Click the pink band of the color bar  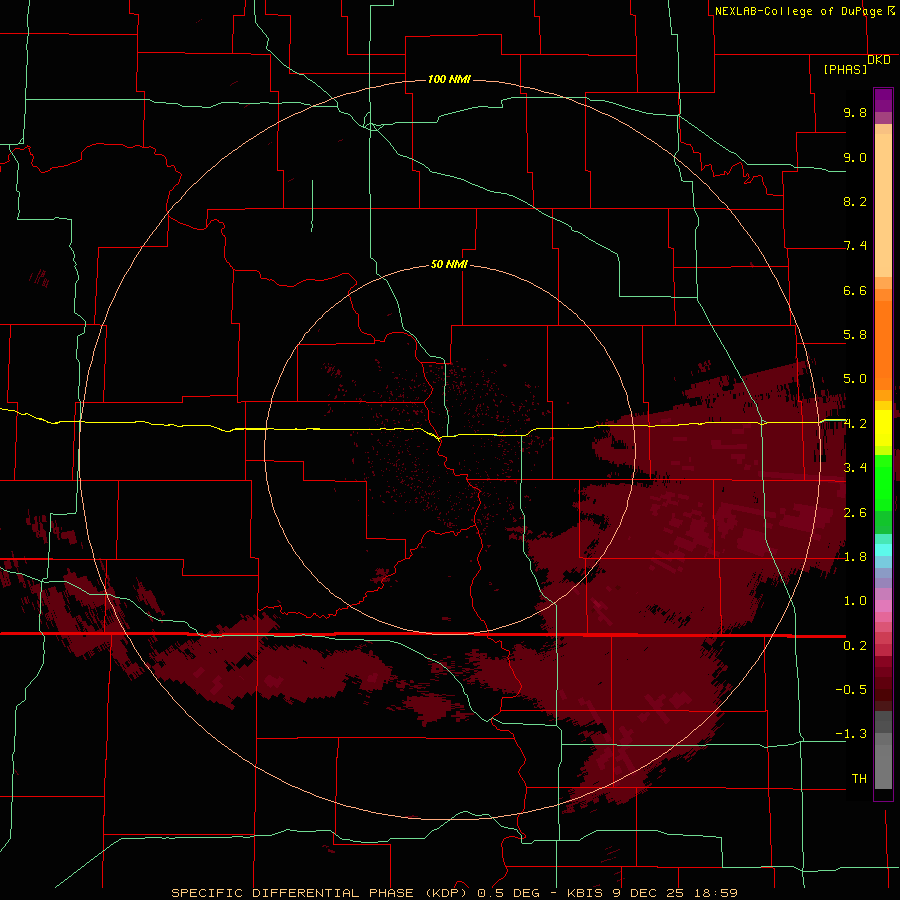(883, 606)
